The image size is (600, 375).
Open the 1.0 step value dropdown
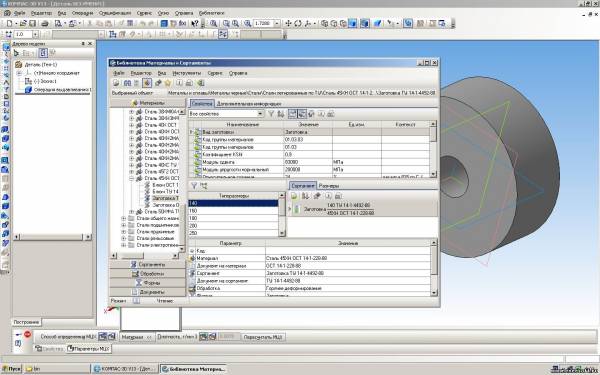[35, 34]
